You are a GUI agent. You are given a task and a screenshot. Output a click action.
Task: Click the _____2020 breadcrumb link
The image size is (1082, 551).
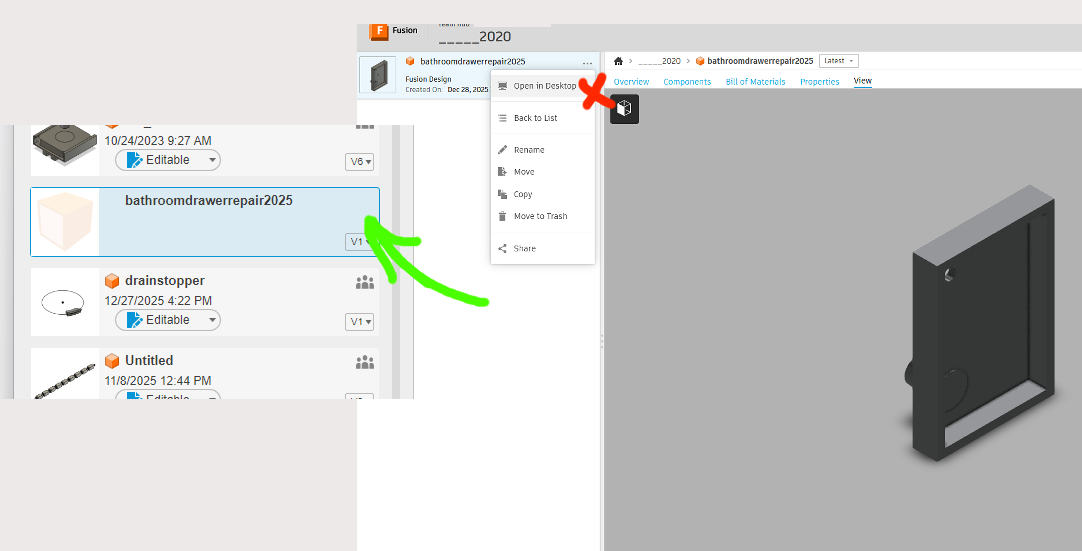(659, 61)
